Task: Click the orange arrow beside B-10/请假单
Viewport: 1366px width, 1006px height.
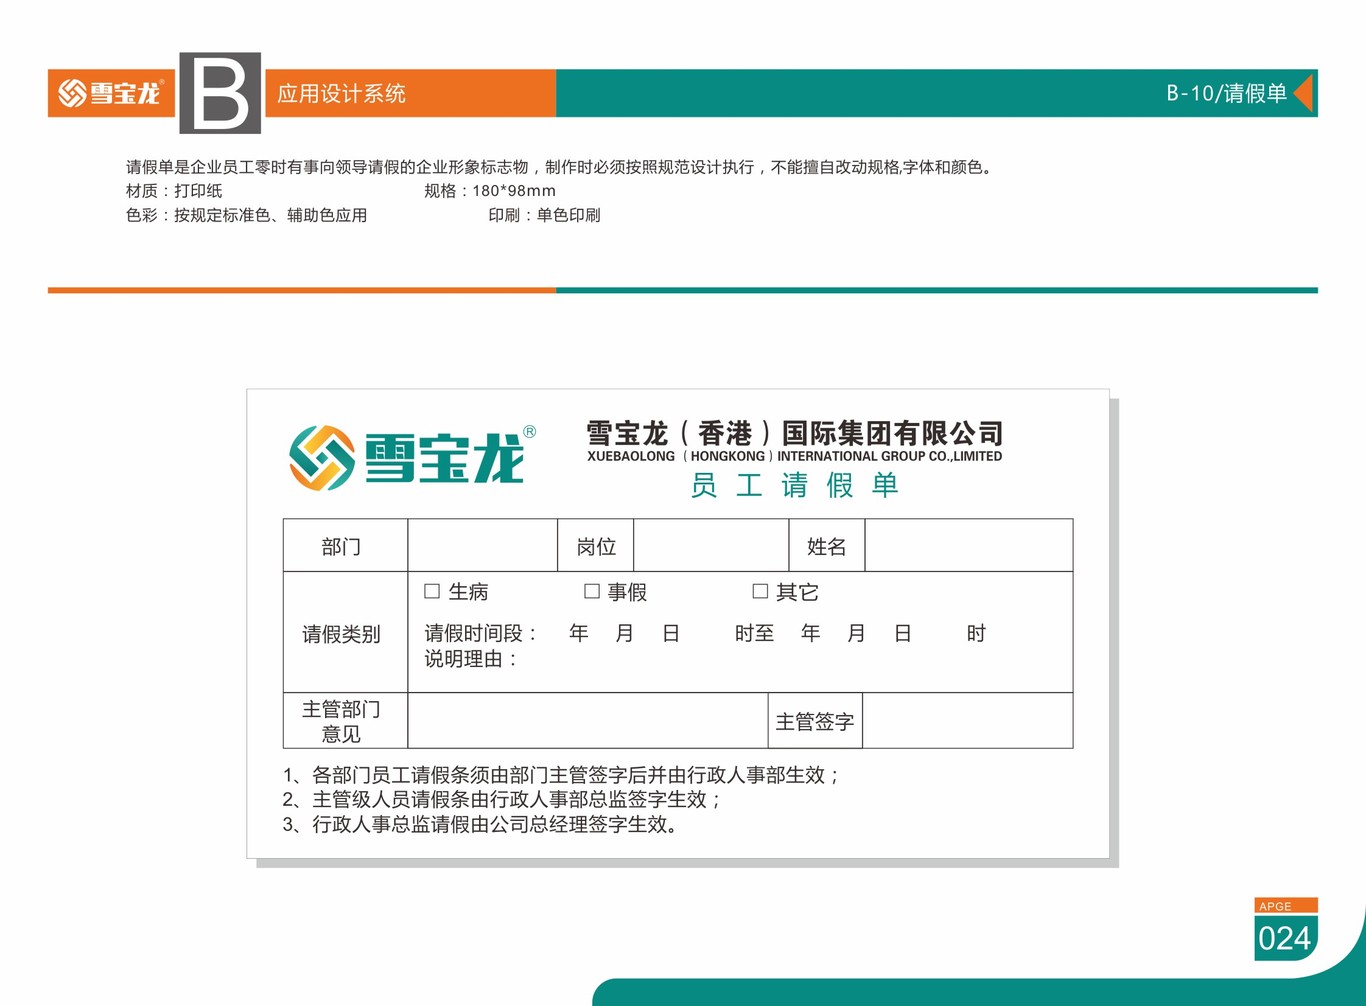Action: click(1303, 93)
